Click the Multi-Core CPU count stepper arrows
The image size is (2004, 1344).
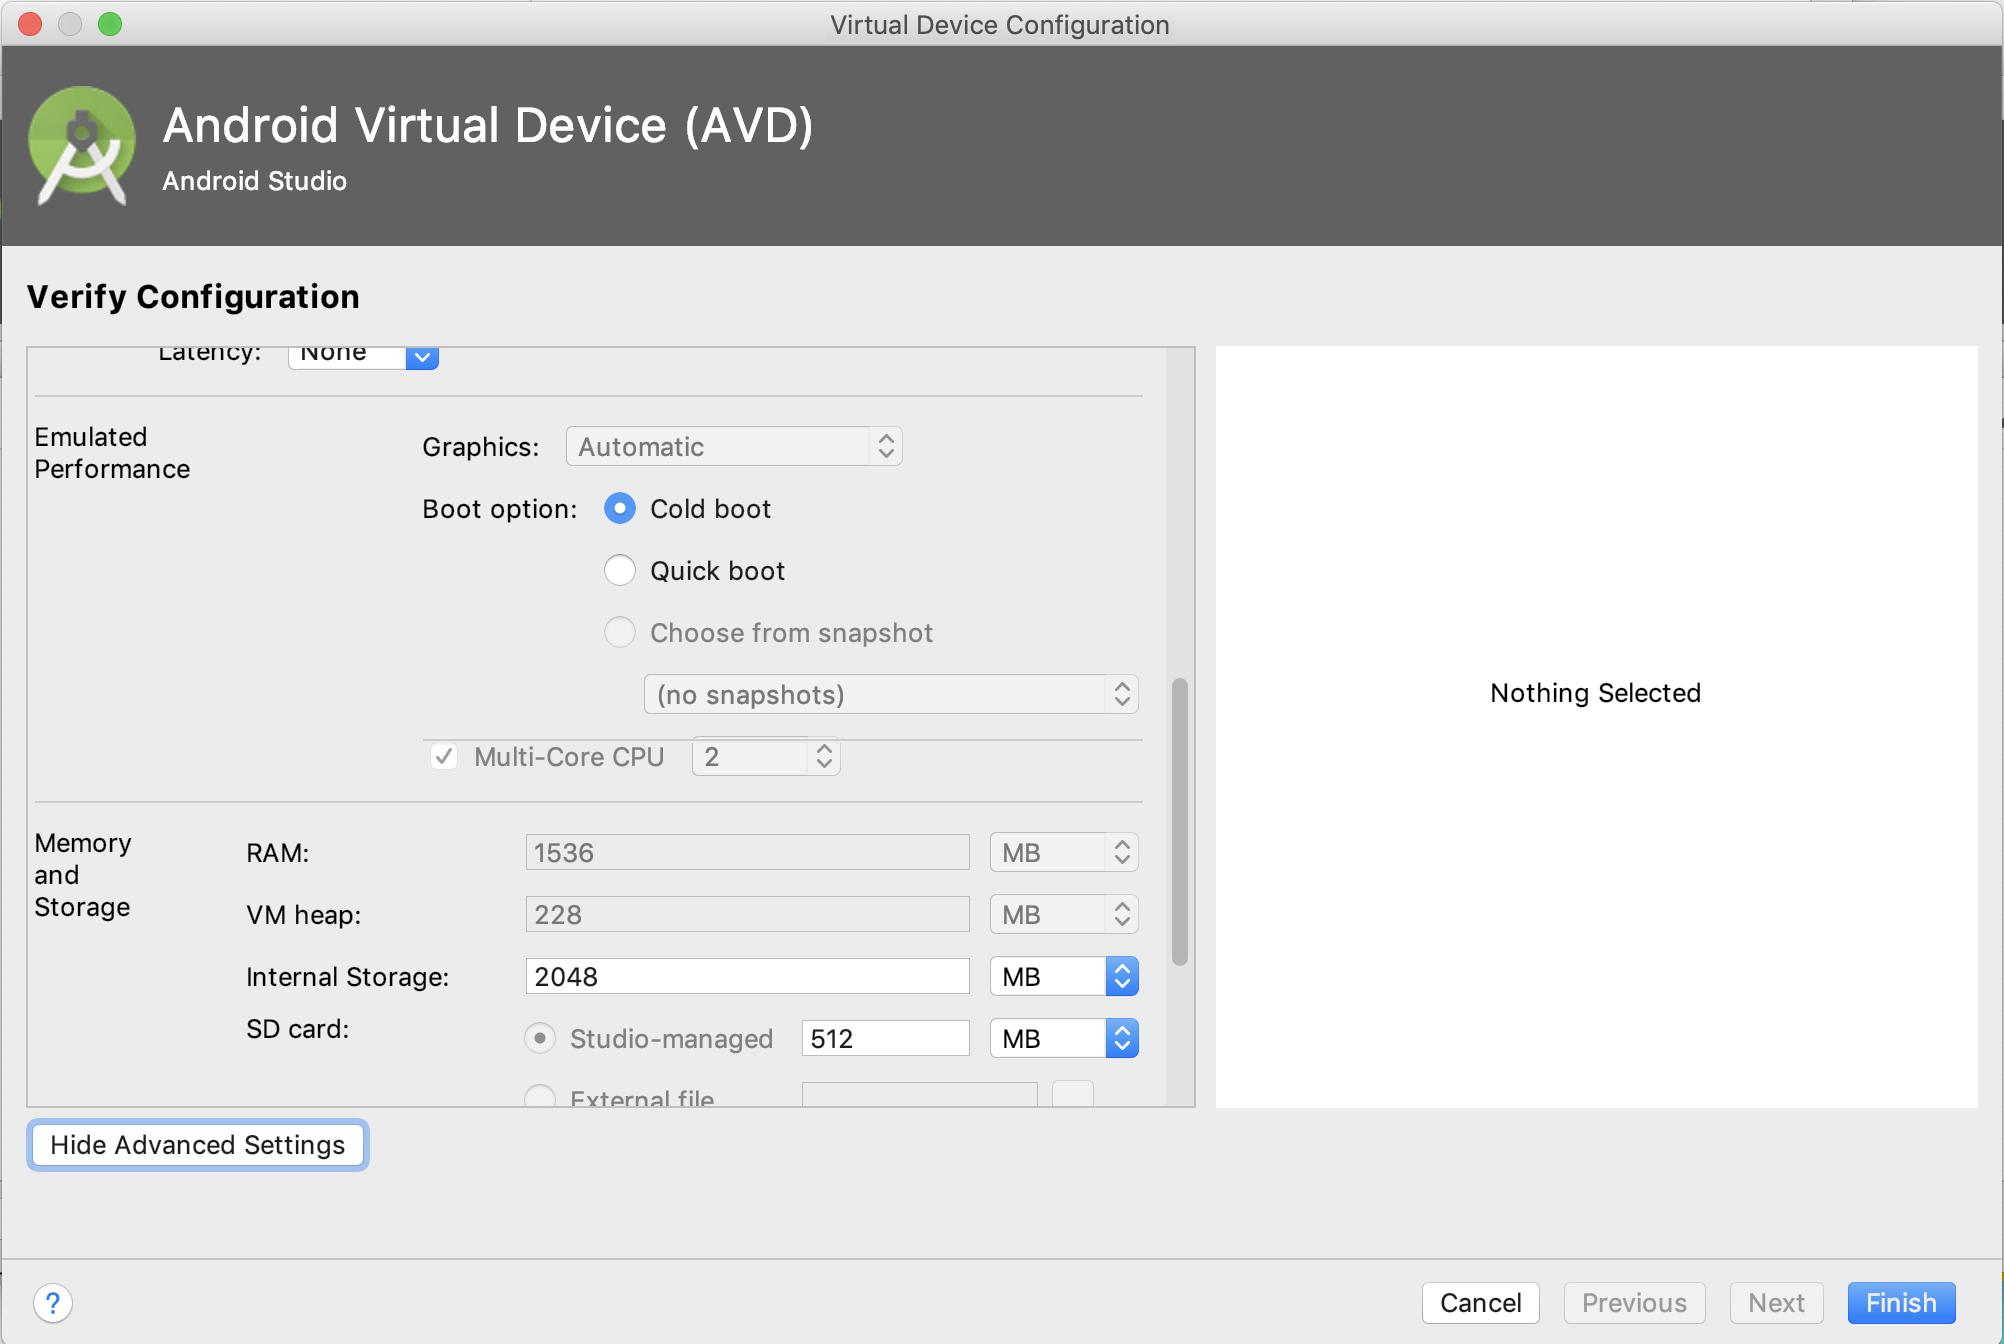point(824,756)
